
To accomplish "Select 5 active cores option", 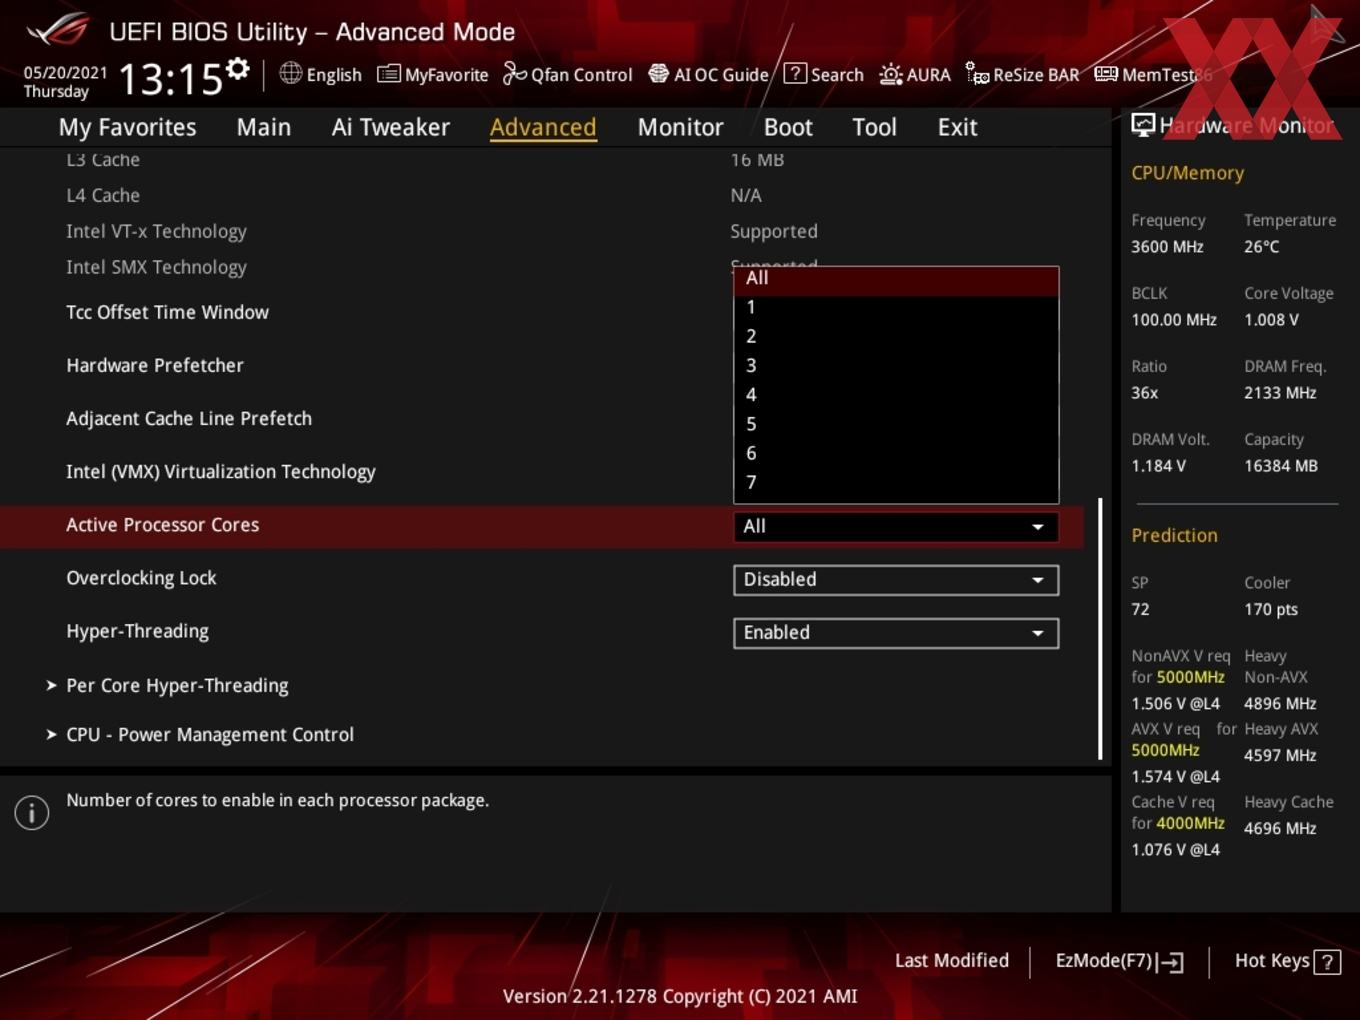I will 896,424.
